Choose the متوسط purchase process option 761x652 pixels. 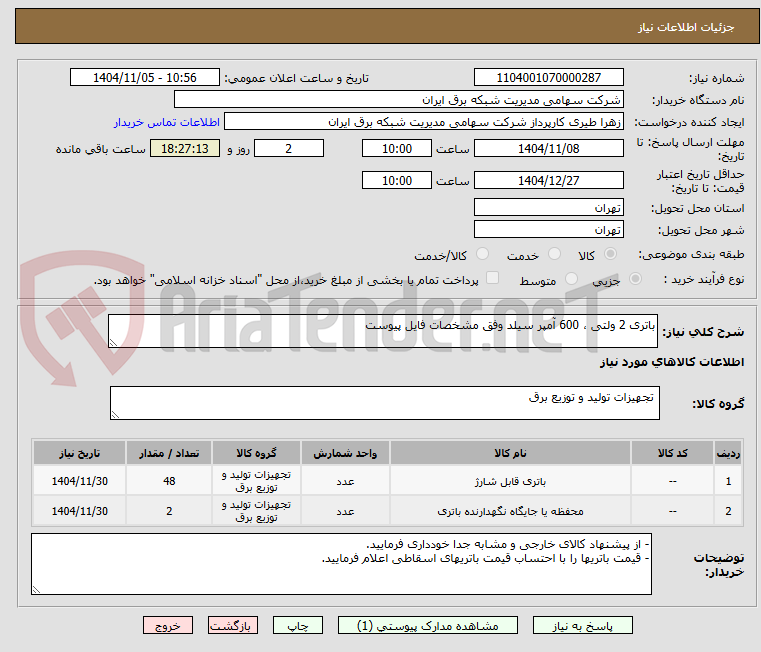[x=571, y=279]
